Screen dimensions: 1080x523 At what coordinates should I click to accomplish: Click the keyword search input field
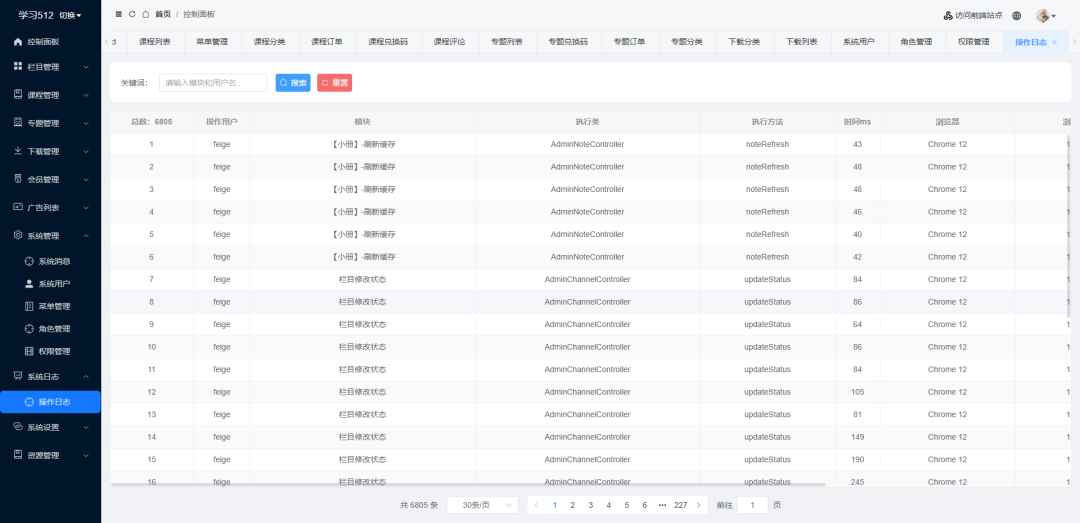click(213, 83)
